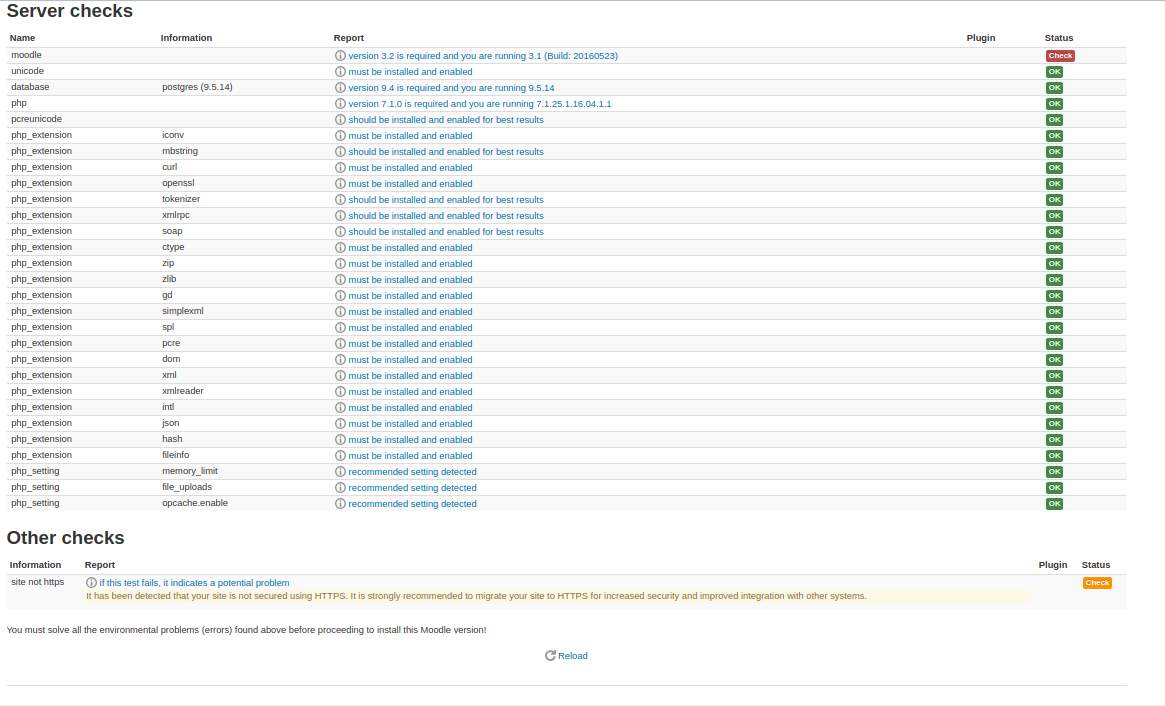Click the info icon in the php version row
The height and width of the screenshot is (706, 1165).
[x=340, y=104]
